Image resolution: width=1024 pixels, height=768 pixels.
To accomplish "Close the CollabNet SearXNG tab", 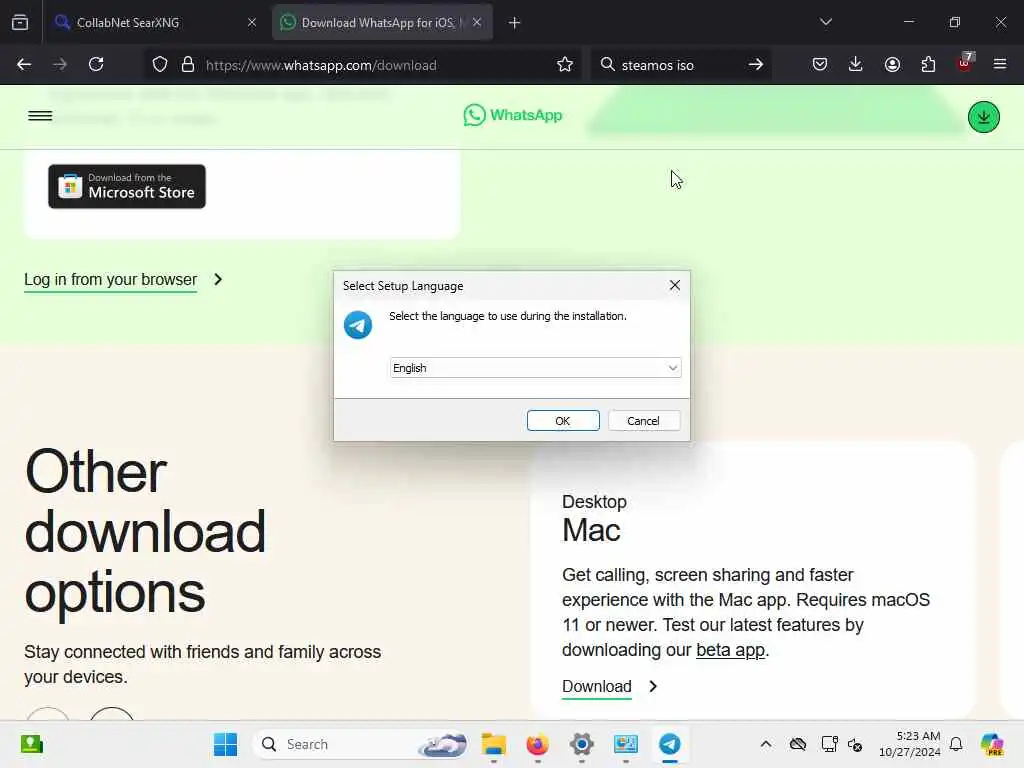I will pos(251,23).
